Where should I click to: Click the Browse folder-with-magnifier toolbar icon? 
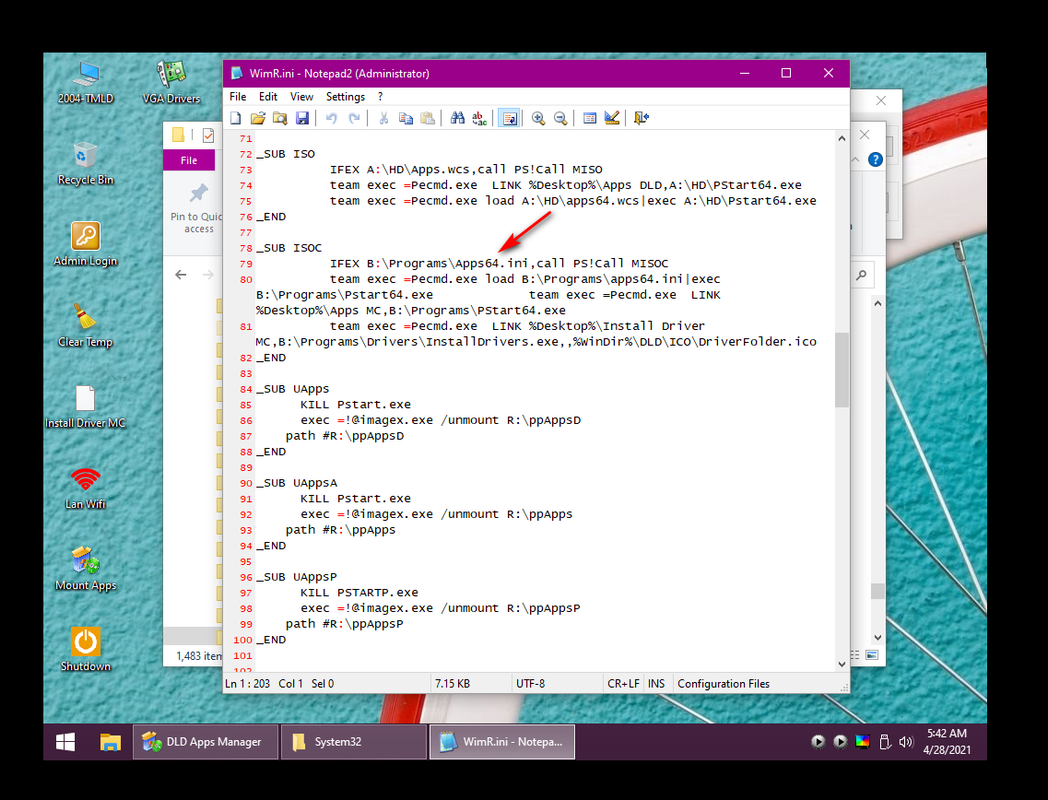point(280,118)
